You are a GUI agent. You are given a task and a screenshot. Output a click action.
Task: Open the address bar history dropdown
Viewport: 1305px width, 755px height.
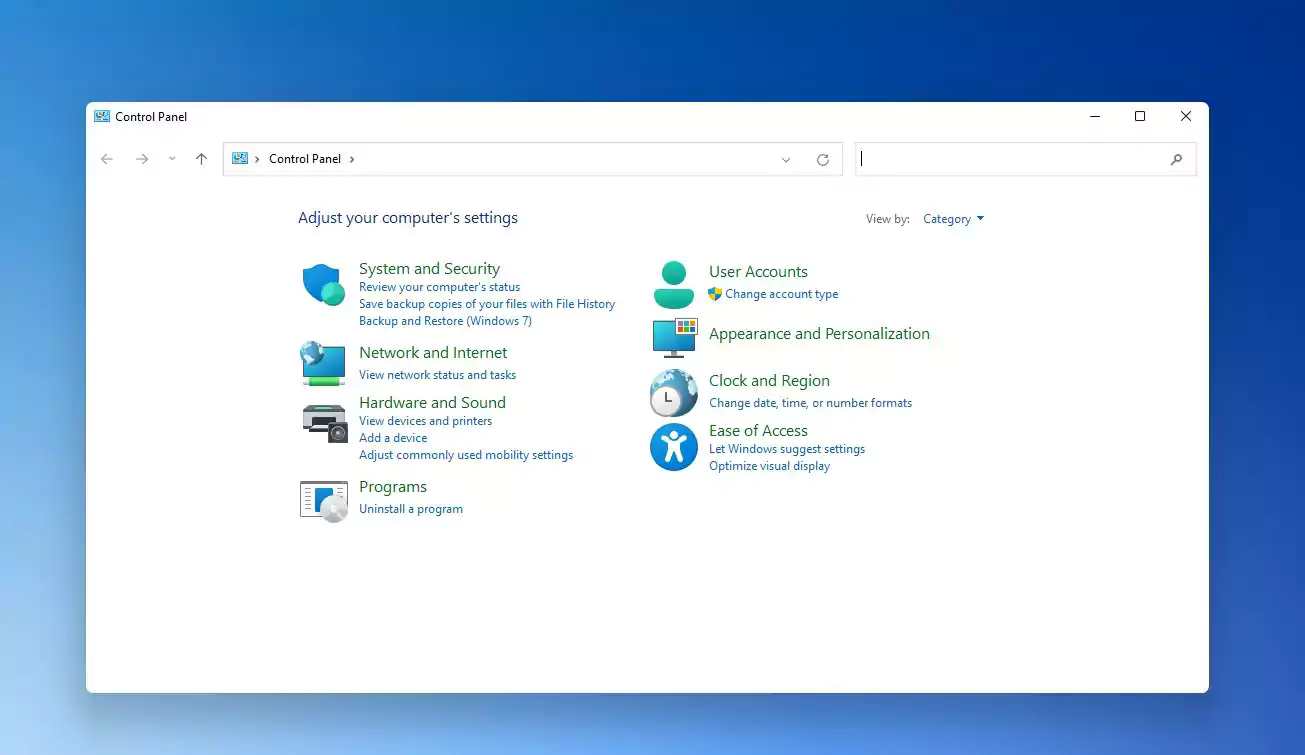786,160
